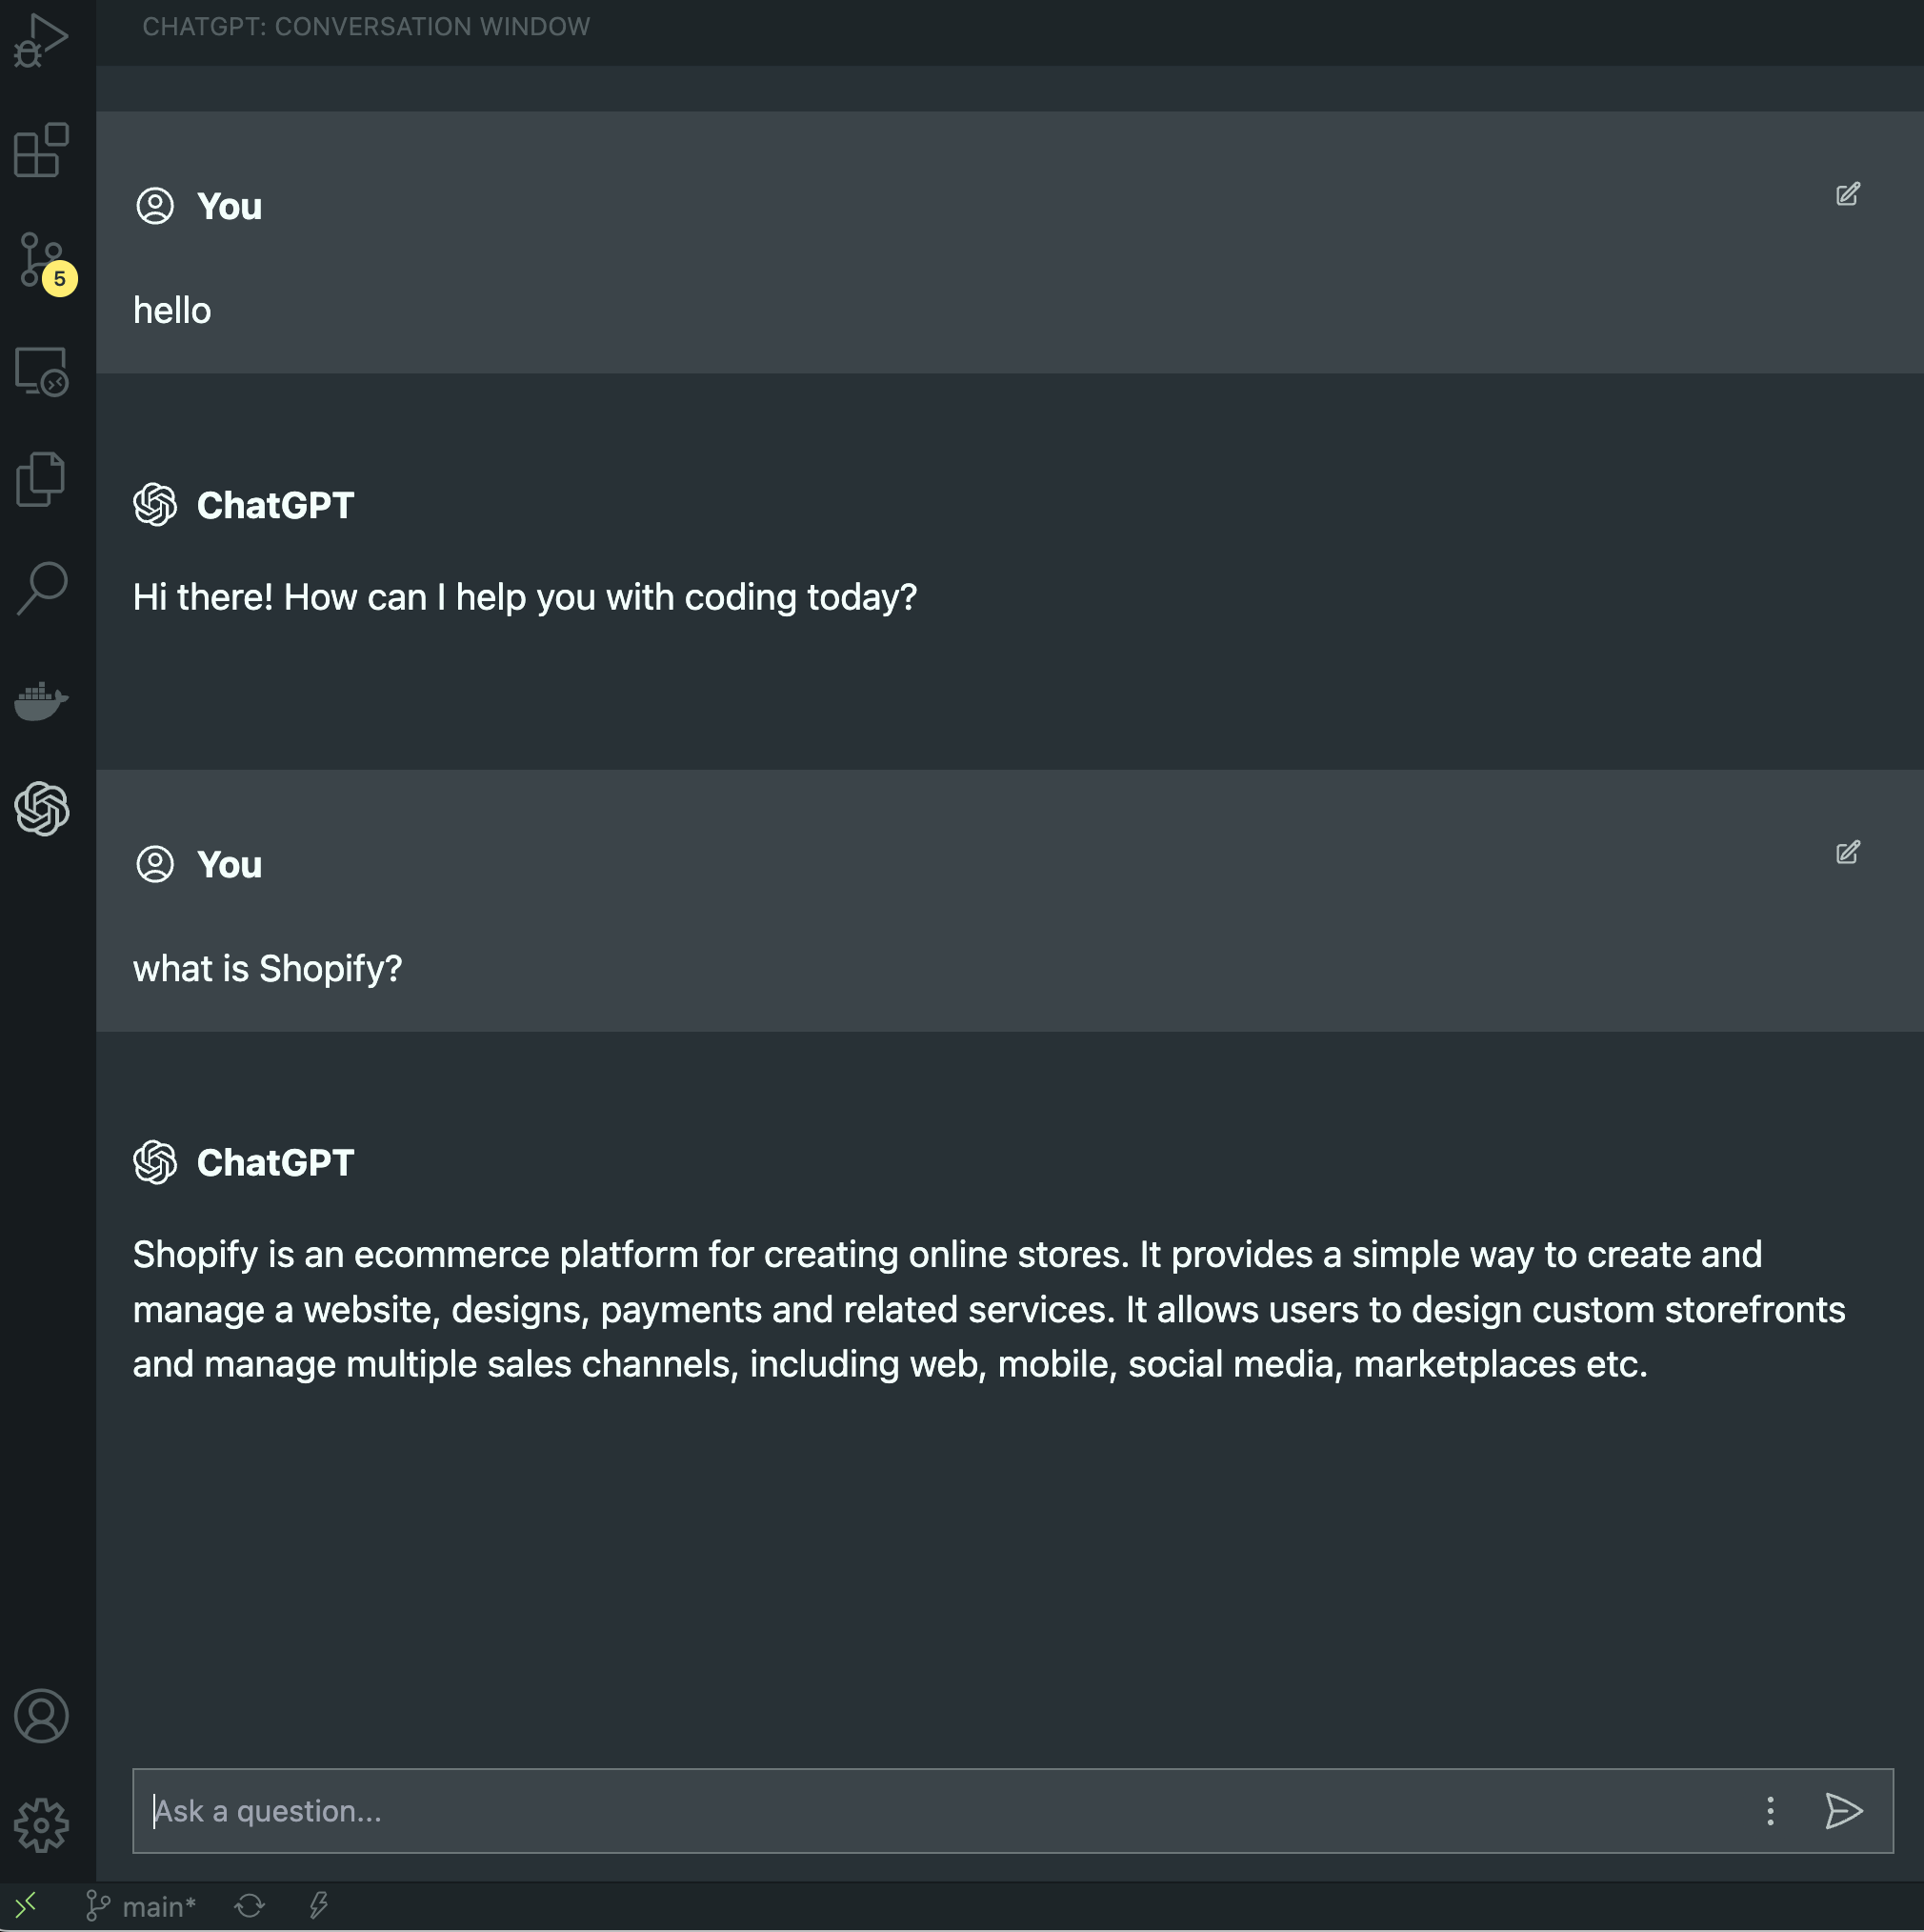
Task: Open the Extensions panel icon
Action: (x=41, y=150)
